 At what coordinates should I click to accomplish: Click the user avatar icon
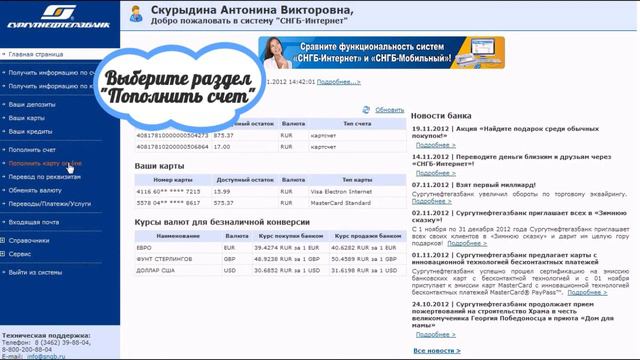(136, 13)
